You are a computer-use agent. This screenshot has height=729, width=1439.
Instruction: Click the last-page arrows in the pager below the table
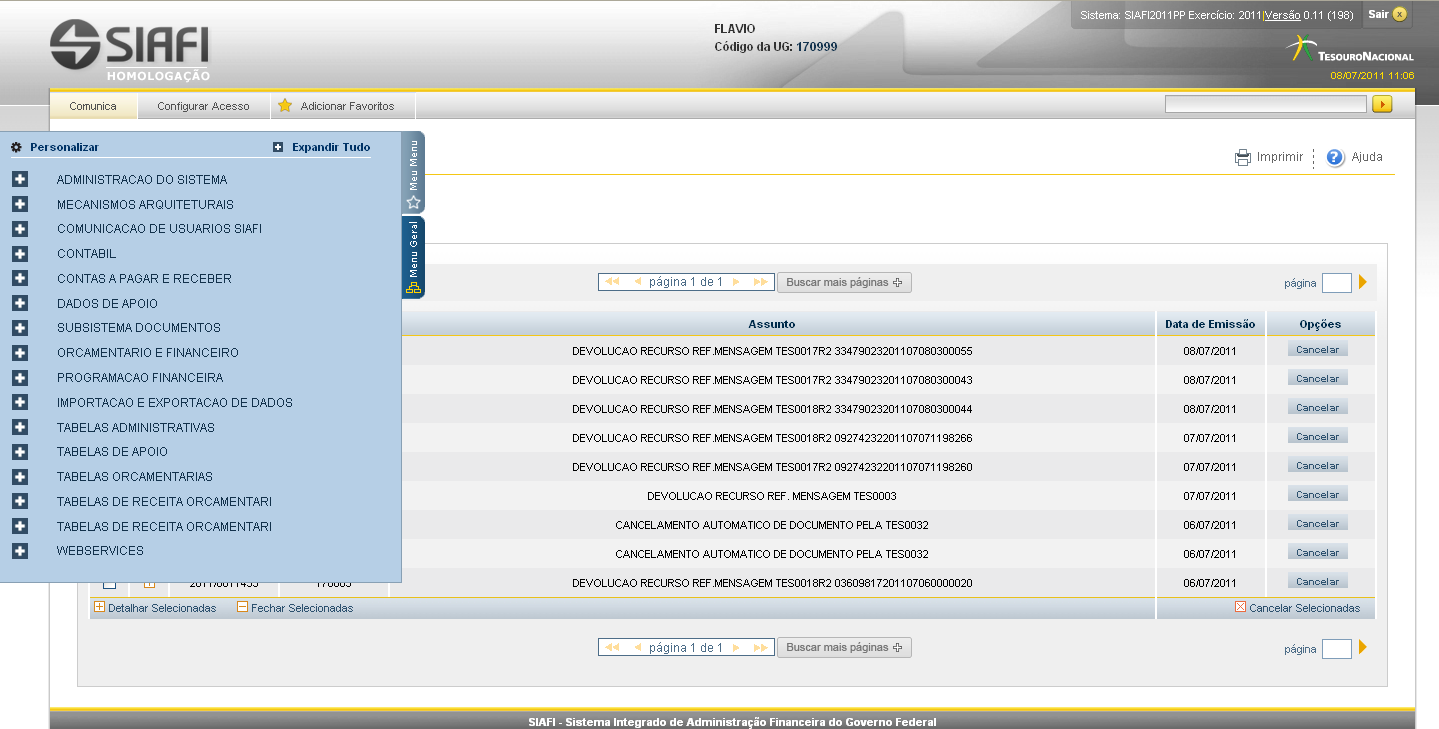761,647
